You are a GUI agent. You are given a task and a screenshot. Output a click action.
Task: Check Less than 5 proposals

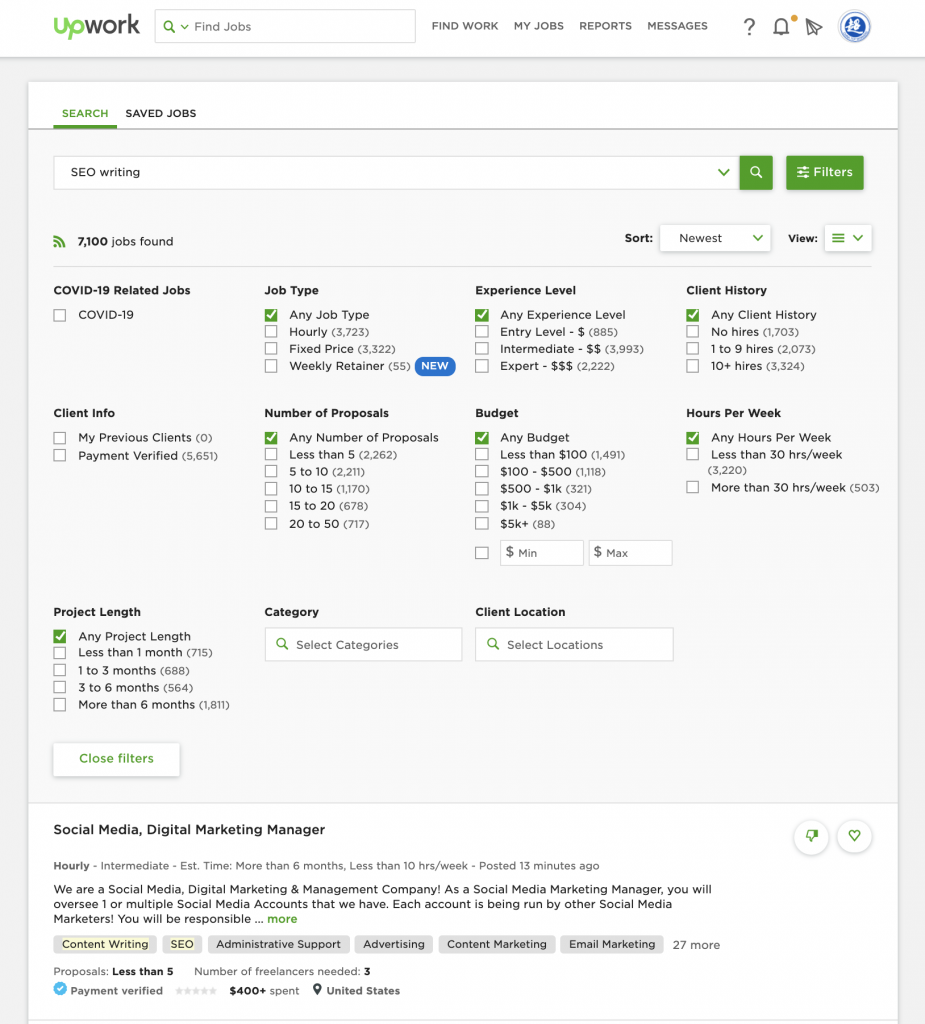point(271,455)
